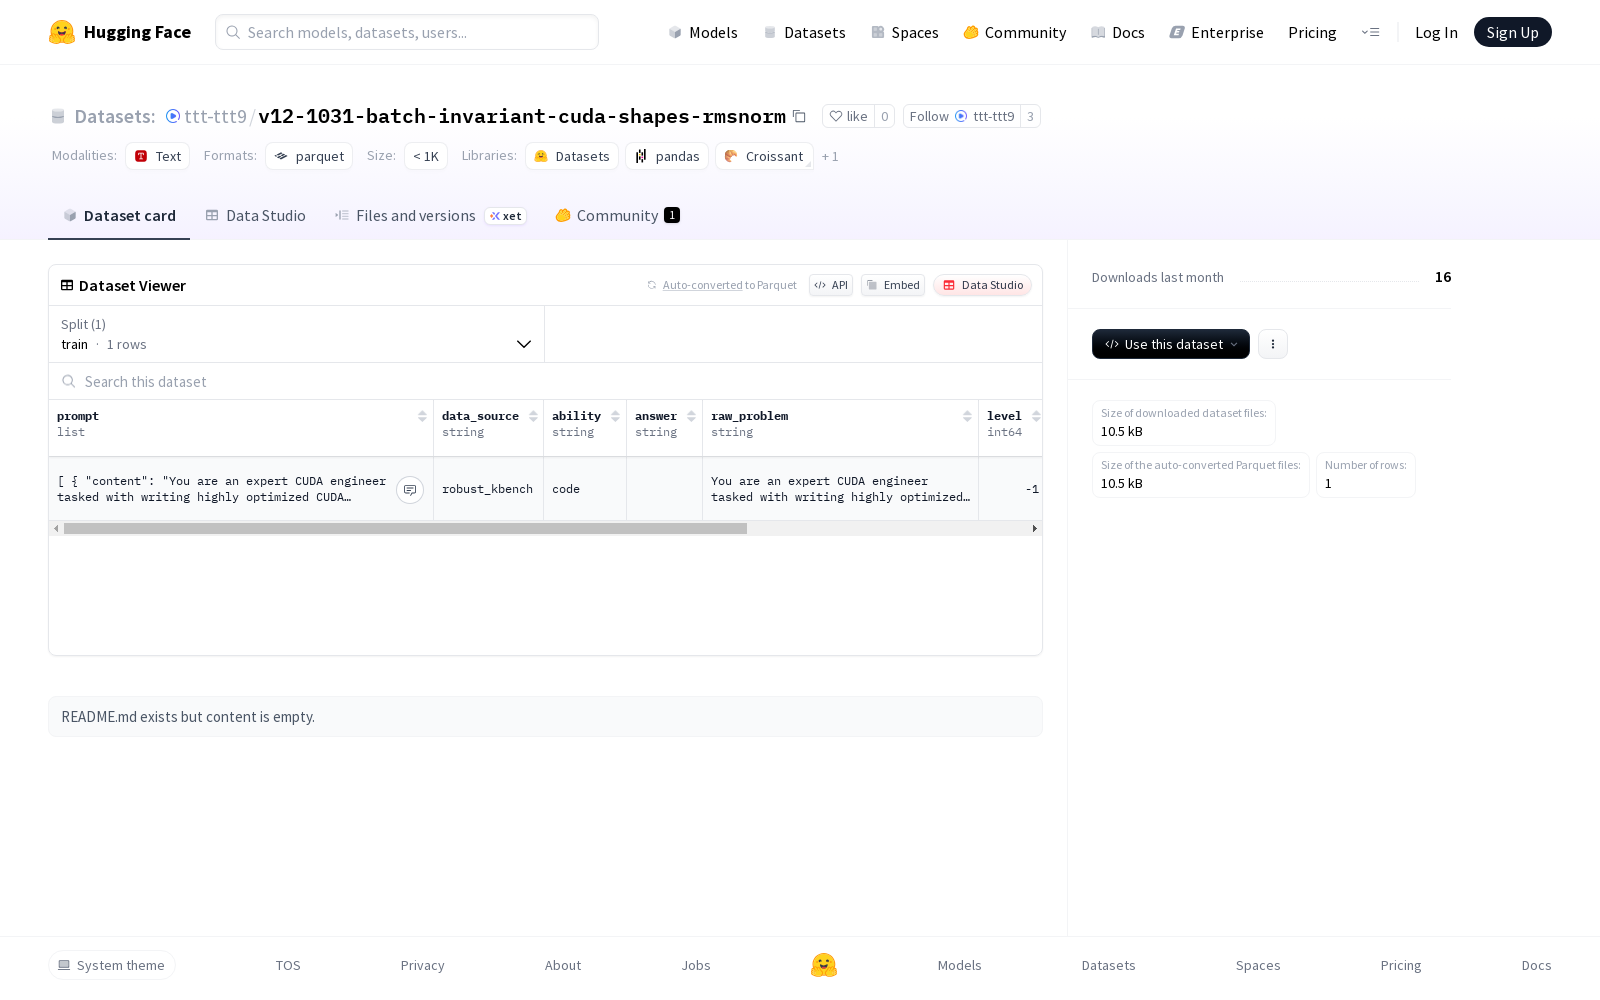
Task: Go to Spaces in top navigation
Action: tap(905, 32)
